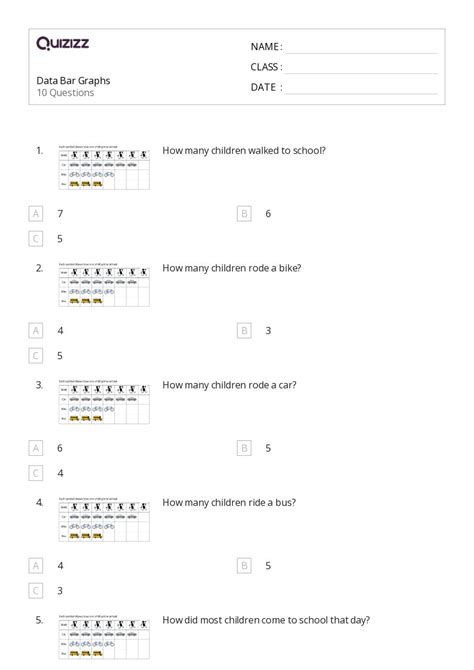The width and height of the screenshot is (474, 670).
Task: Click the NAME input line
Action: click(362, 48)
